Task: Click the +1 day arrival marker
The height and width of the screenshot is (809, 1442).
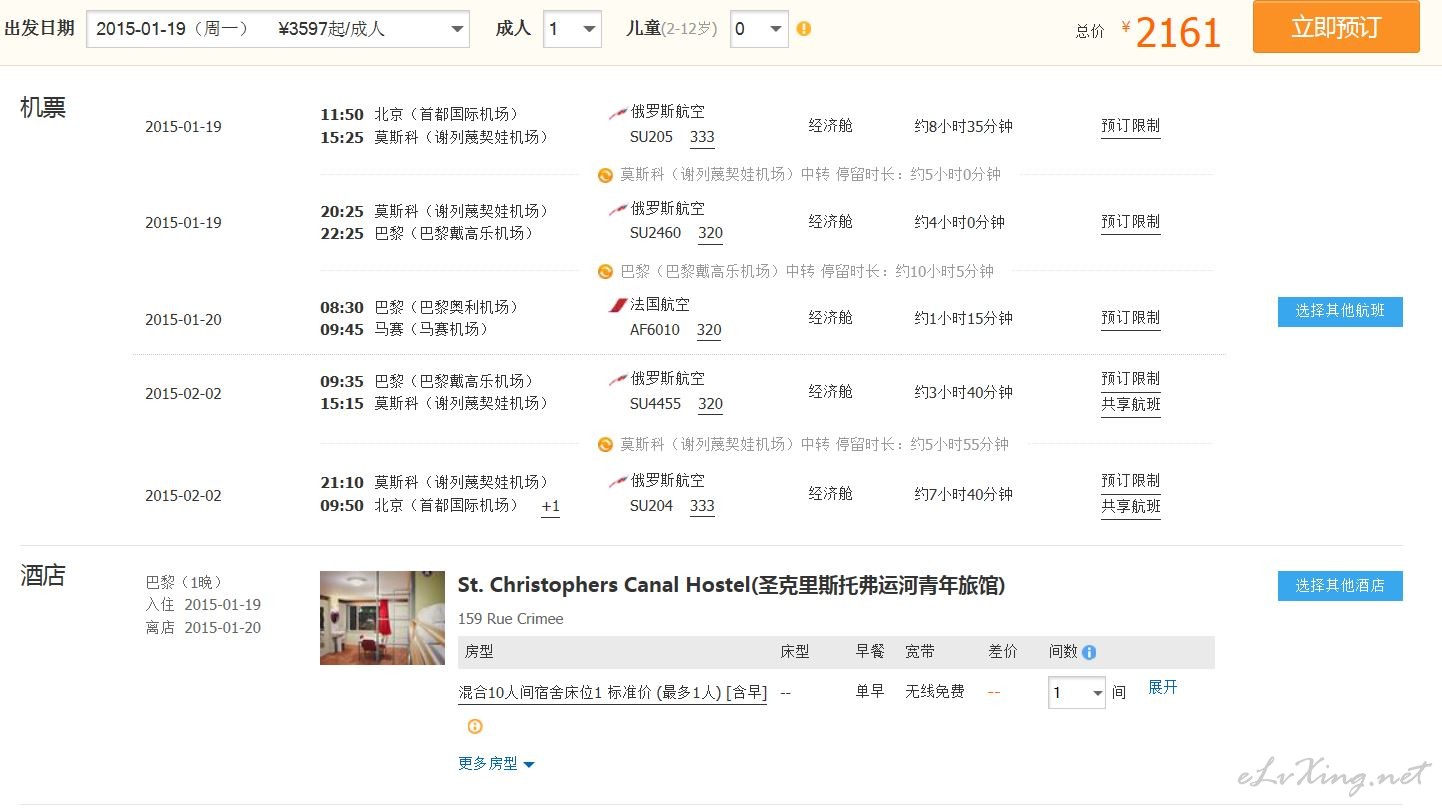Action: tap(550, 507)
